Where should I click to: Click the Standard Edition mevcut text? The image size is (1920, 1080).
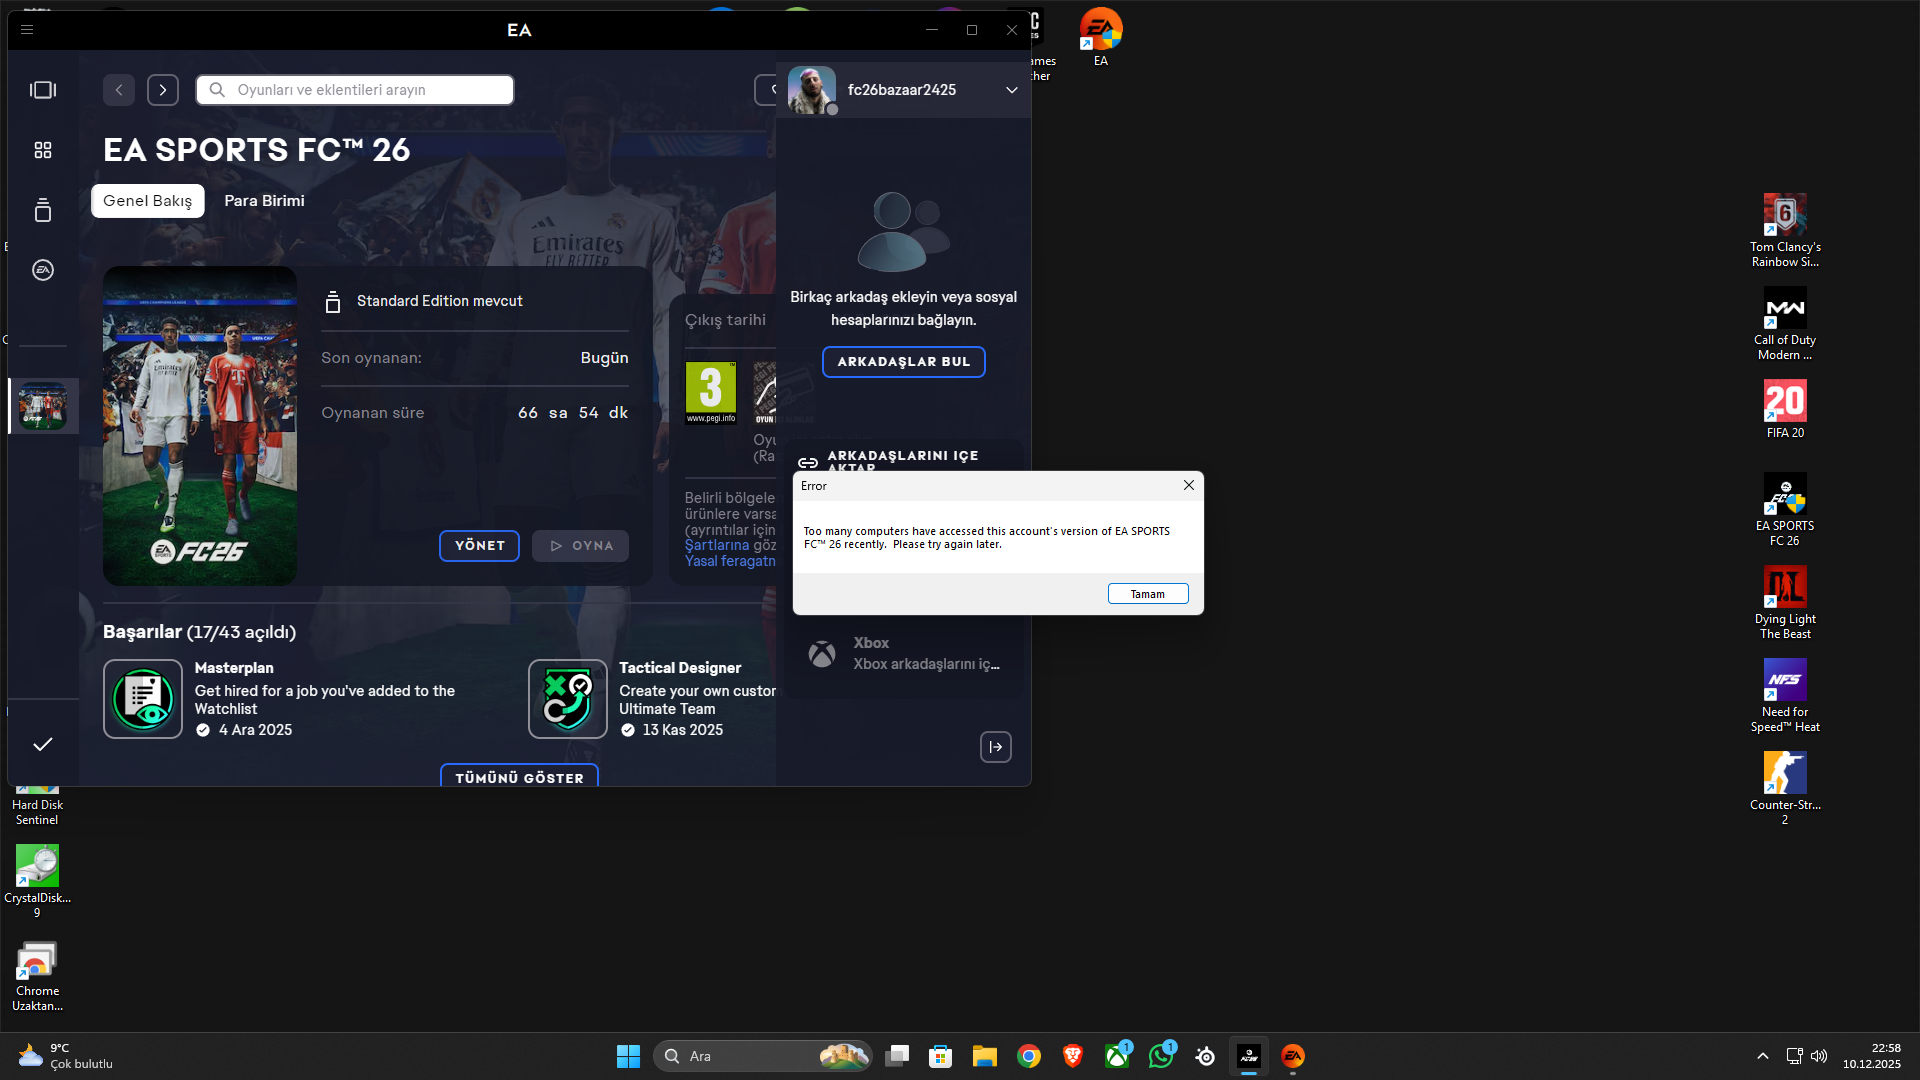[x=440, y=301]
